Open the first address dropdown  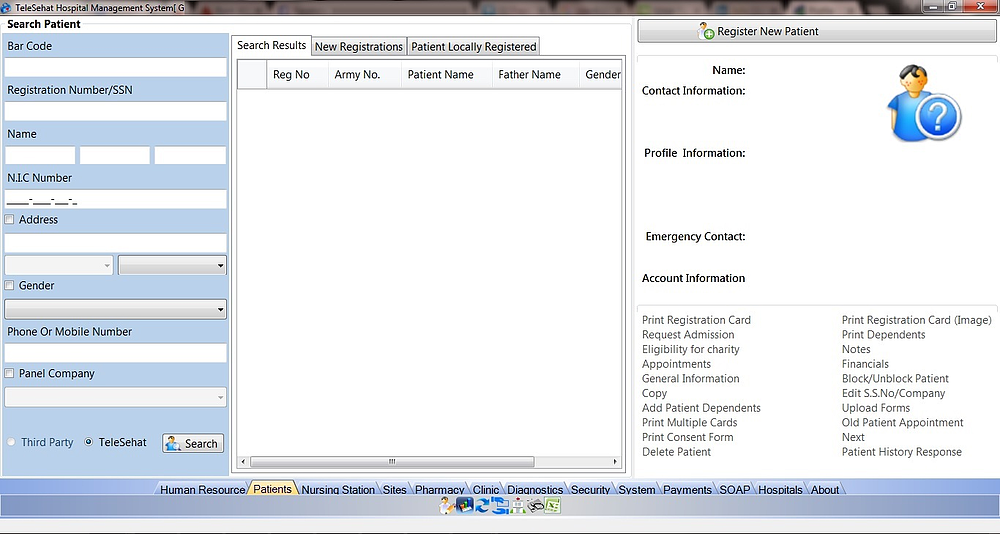59,265
